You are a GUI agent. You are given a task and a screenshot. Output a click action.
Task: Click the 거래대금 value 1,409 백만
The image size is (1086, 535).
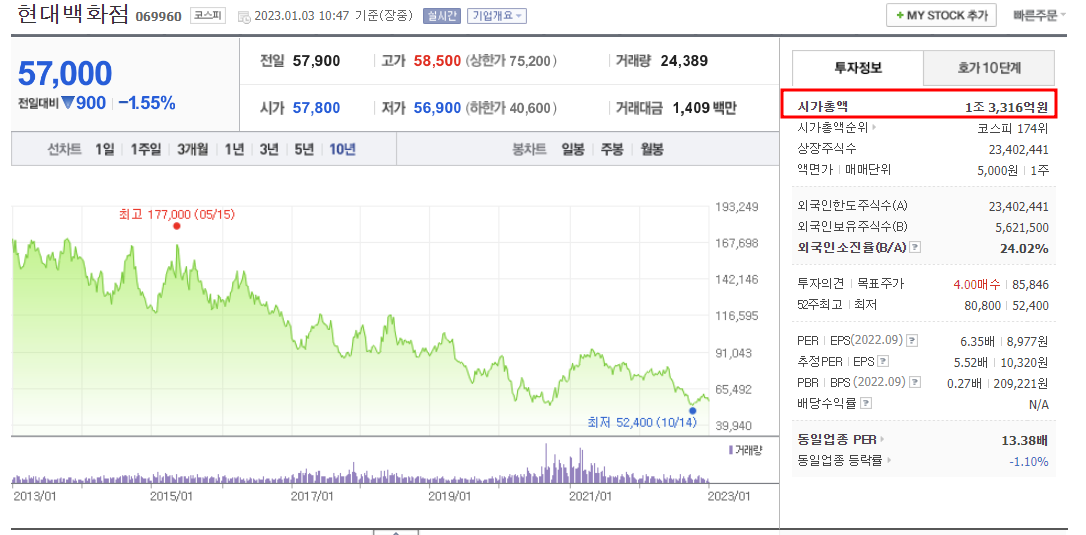coord(704,108)
